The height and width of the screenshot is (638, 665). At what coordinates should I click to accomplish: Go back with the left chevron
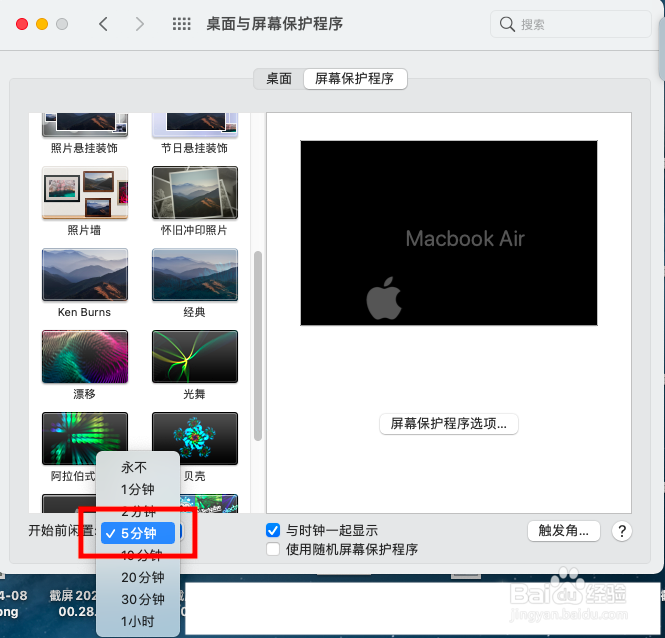coord(103,24)
